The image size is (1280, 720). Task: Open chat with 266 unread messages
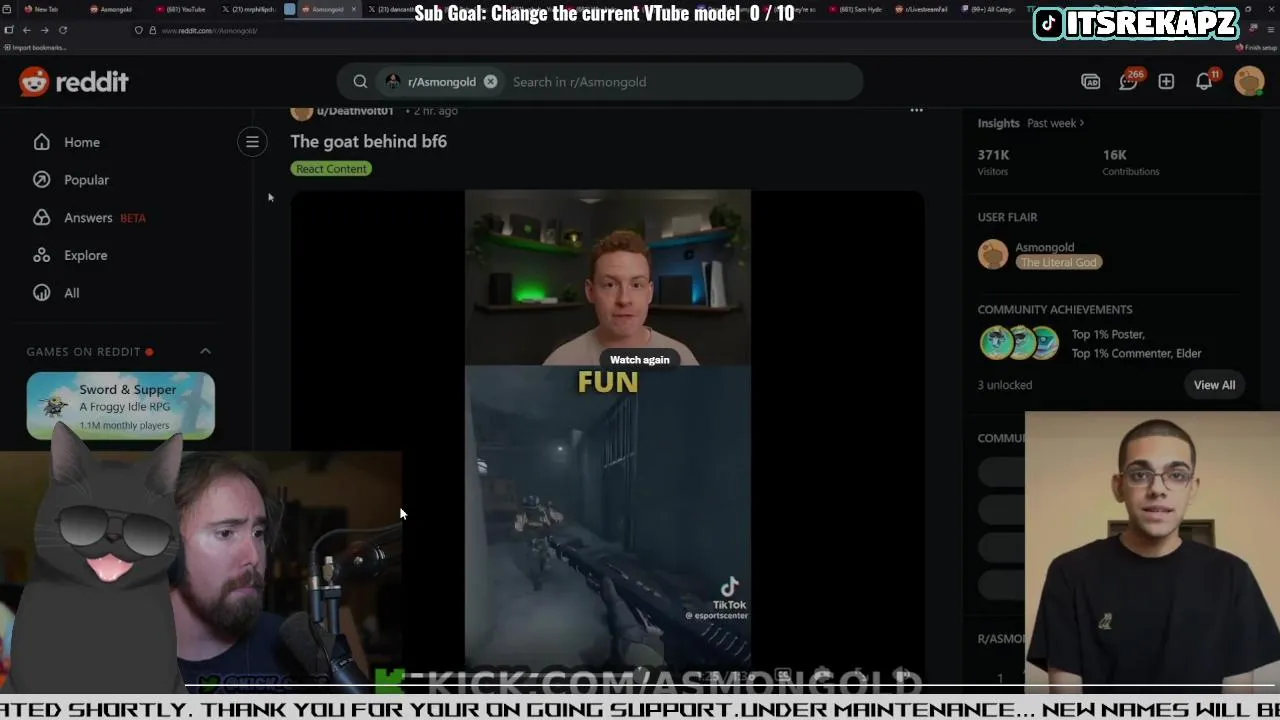[1129, 81]
